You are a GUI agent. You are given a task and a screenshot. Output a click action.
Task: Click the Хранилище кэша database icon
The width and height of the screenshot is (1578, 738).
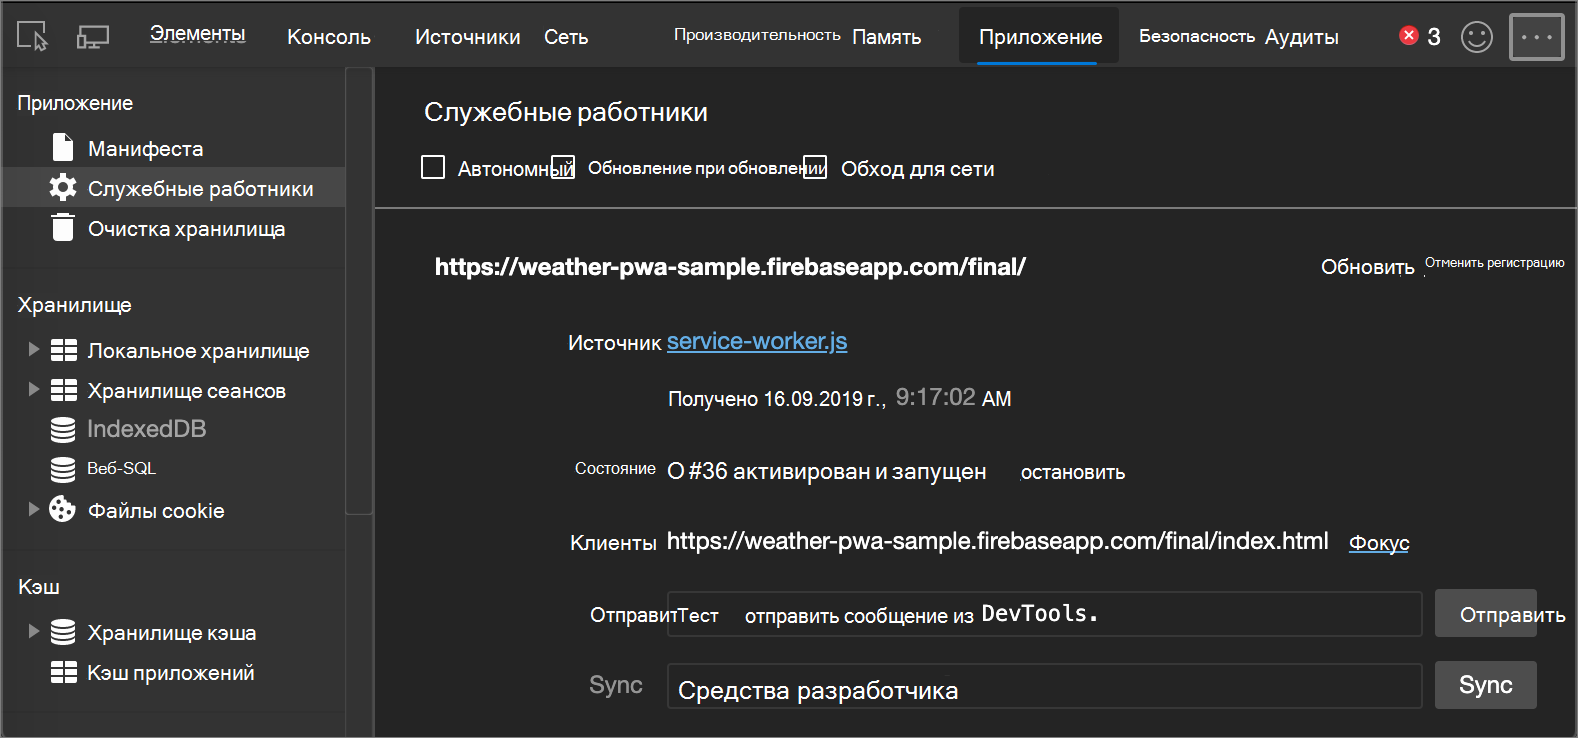point(63,632)
